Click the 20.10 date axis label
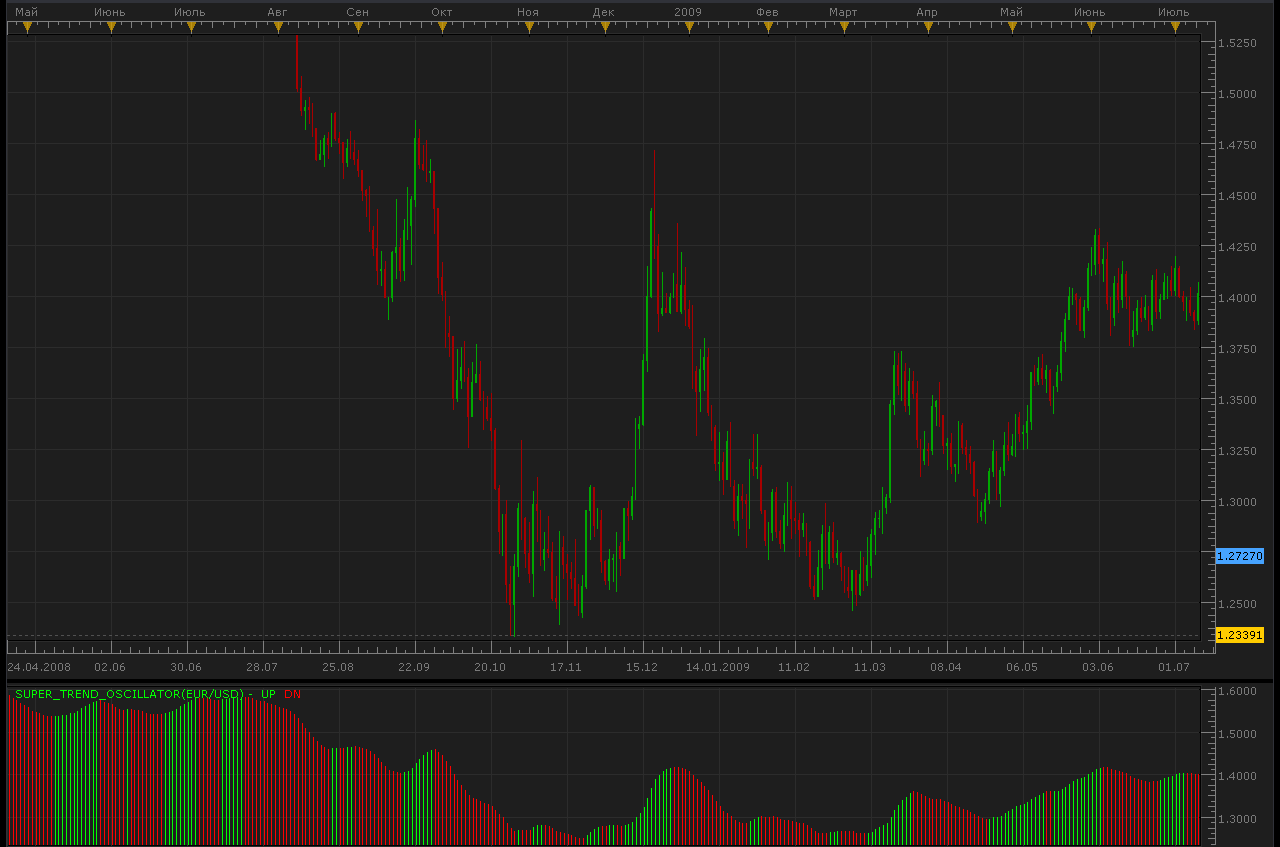This screenshot has height=847, width=1280. (490, 667)
